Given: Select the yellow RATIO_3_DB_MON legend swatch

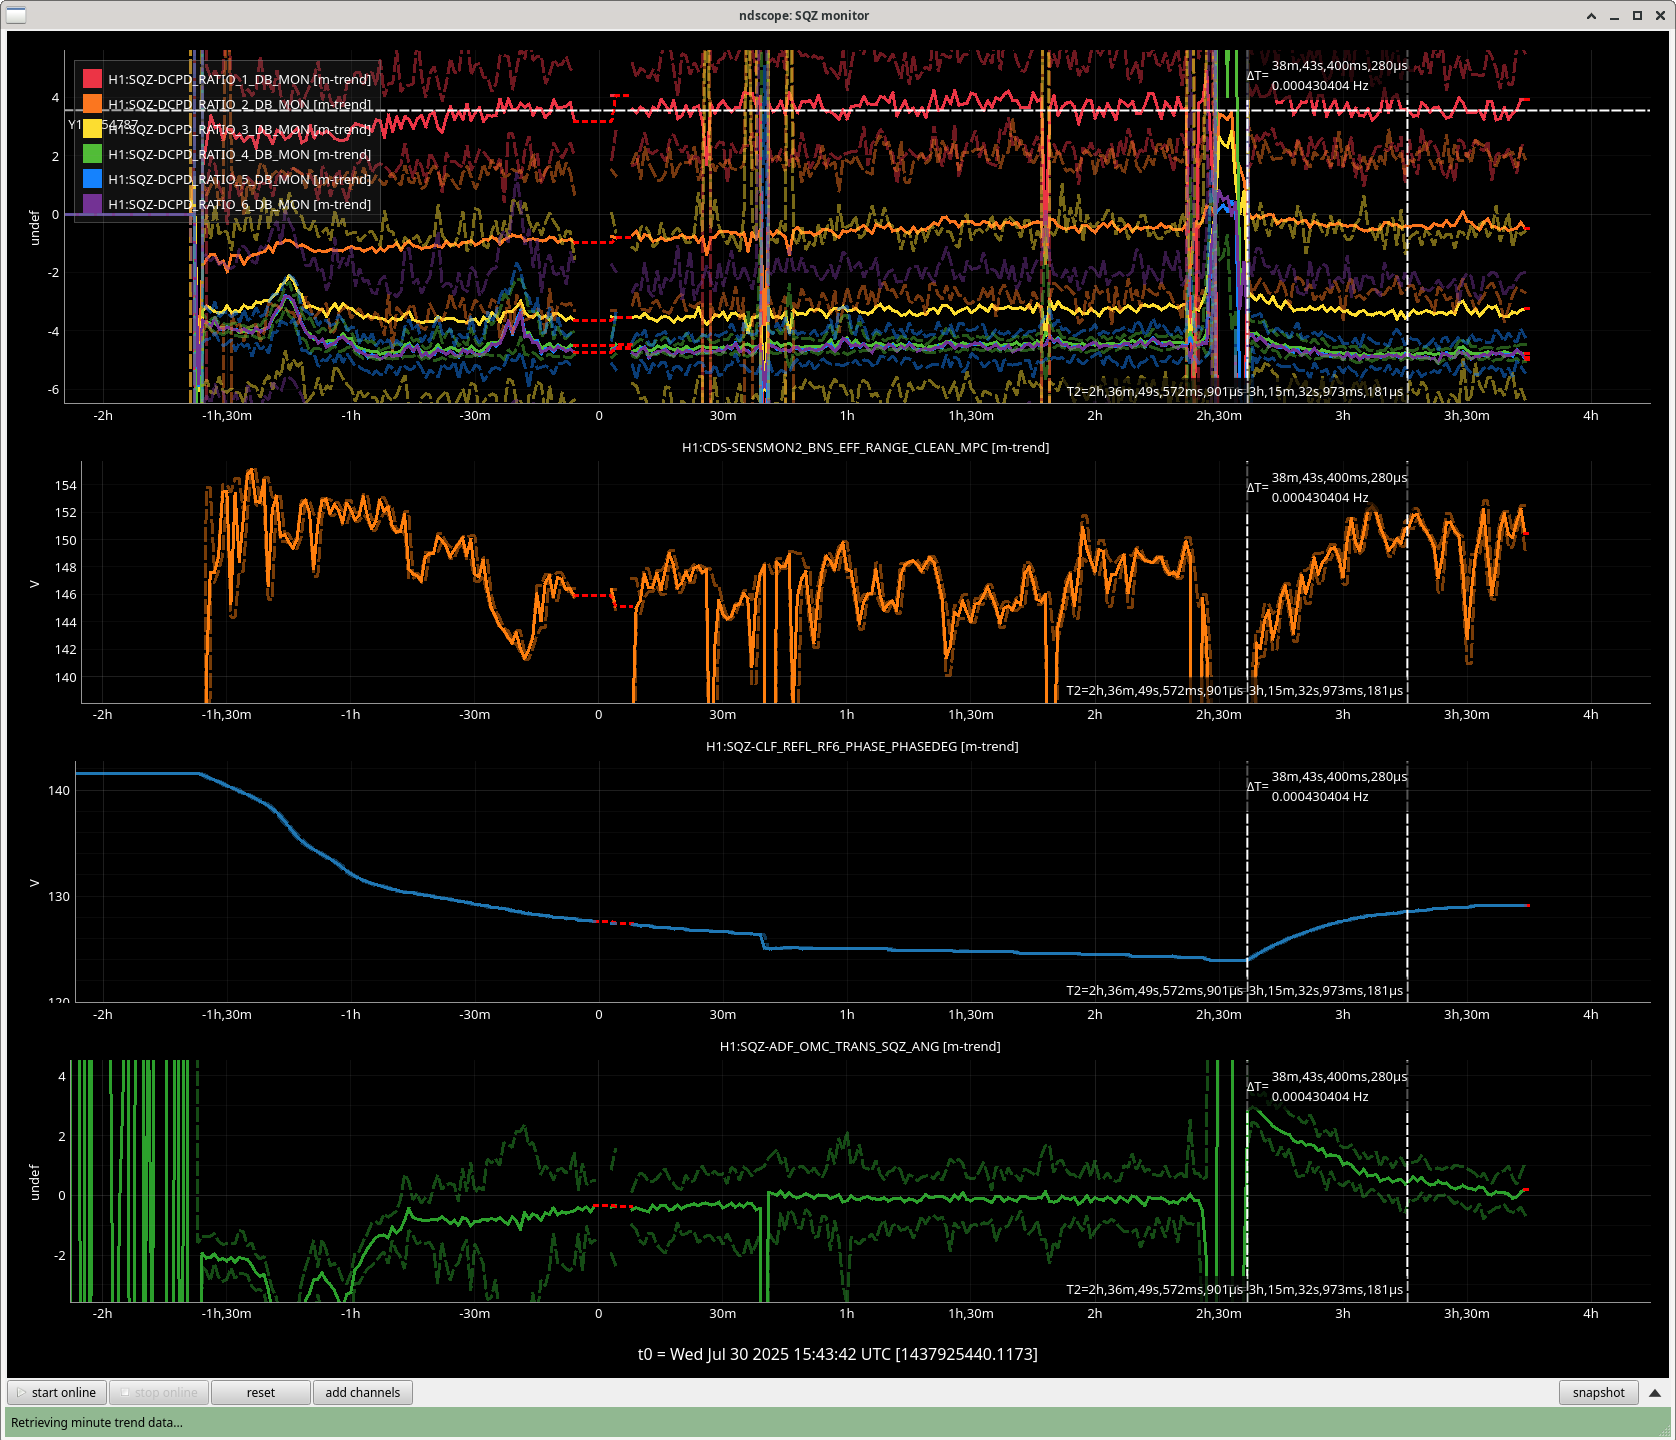Looking at the screenshot, I should coord(92,129).
